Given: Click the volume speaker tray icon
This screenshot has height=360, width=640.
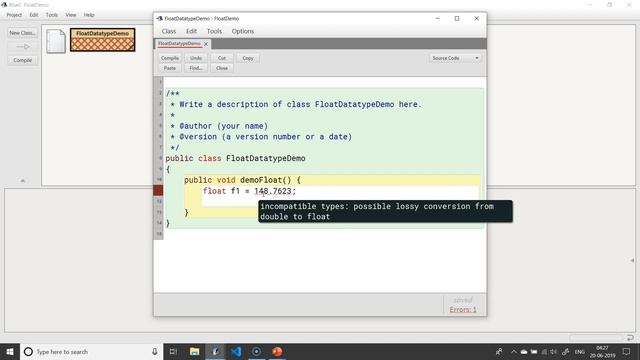Looking at the screenshot, I should (553, 351).
